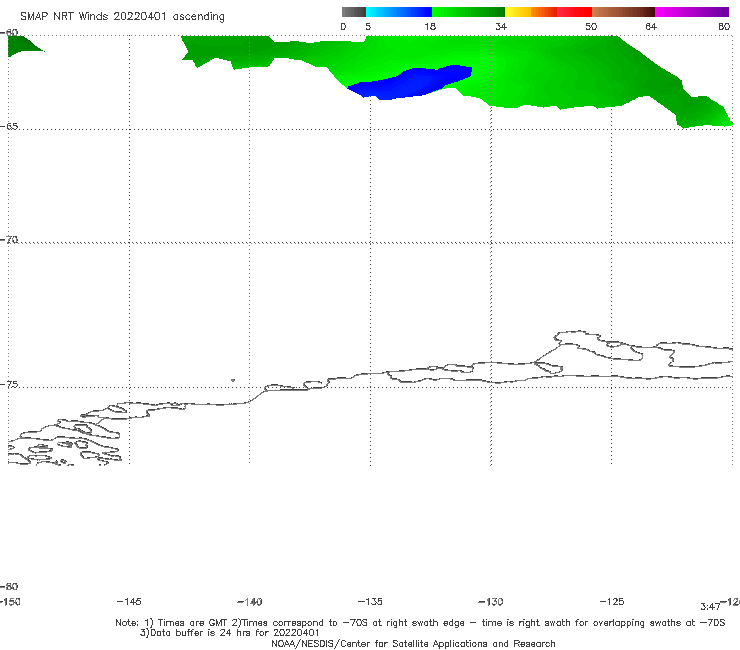
Task: Click the latitude label '-70'
Action: (9, 239)
